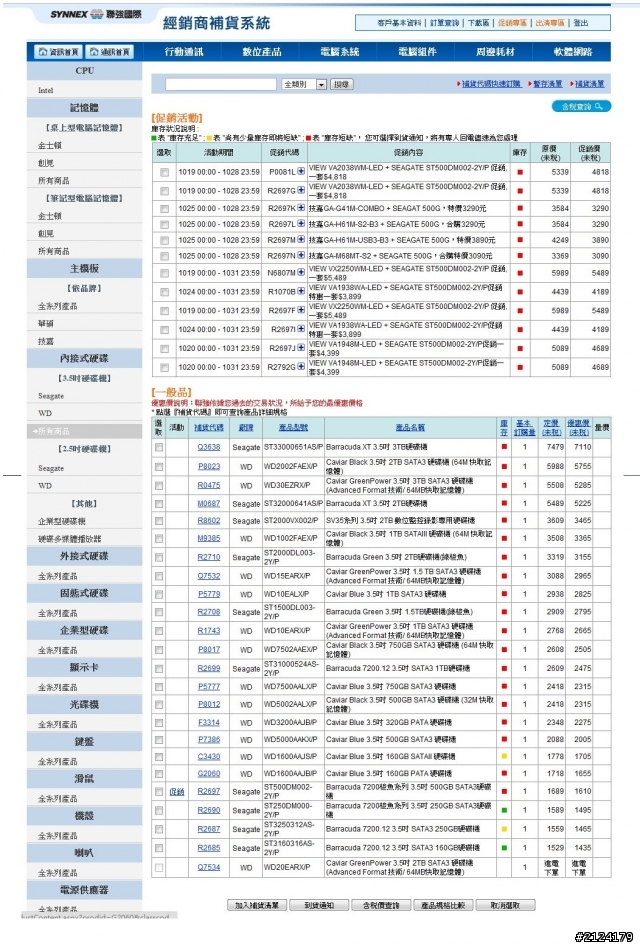Tick the checkbox in the Q3638 row
The image size is (640, 945).
pyautogui.click(x=159, y=448)
